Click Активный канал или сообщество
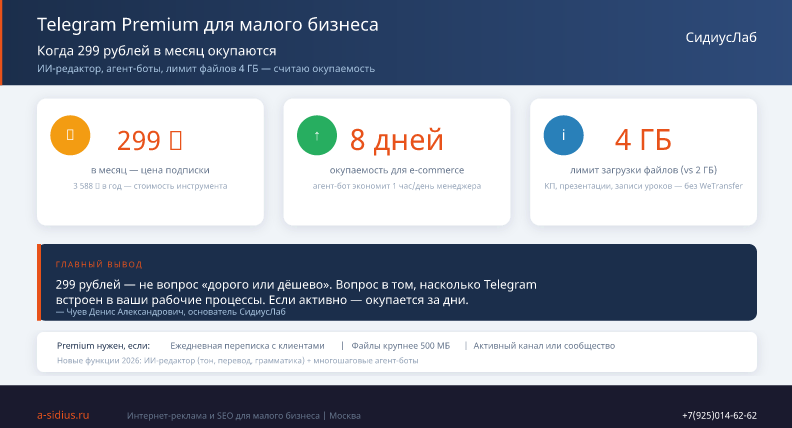The image size is (792, 428). pyautogui.click(x=544, y=346)
